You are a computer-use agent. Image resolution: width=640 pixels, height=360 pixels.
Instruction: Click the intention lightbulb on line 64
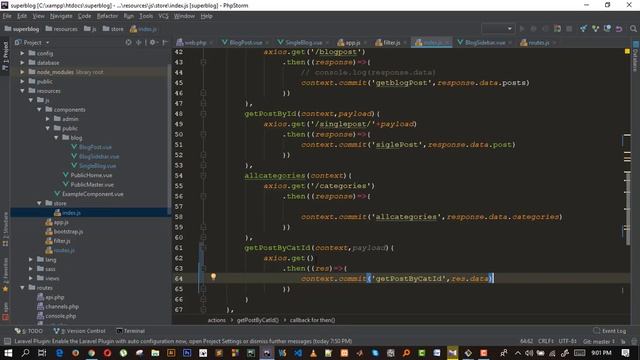(213, 277)
